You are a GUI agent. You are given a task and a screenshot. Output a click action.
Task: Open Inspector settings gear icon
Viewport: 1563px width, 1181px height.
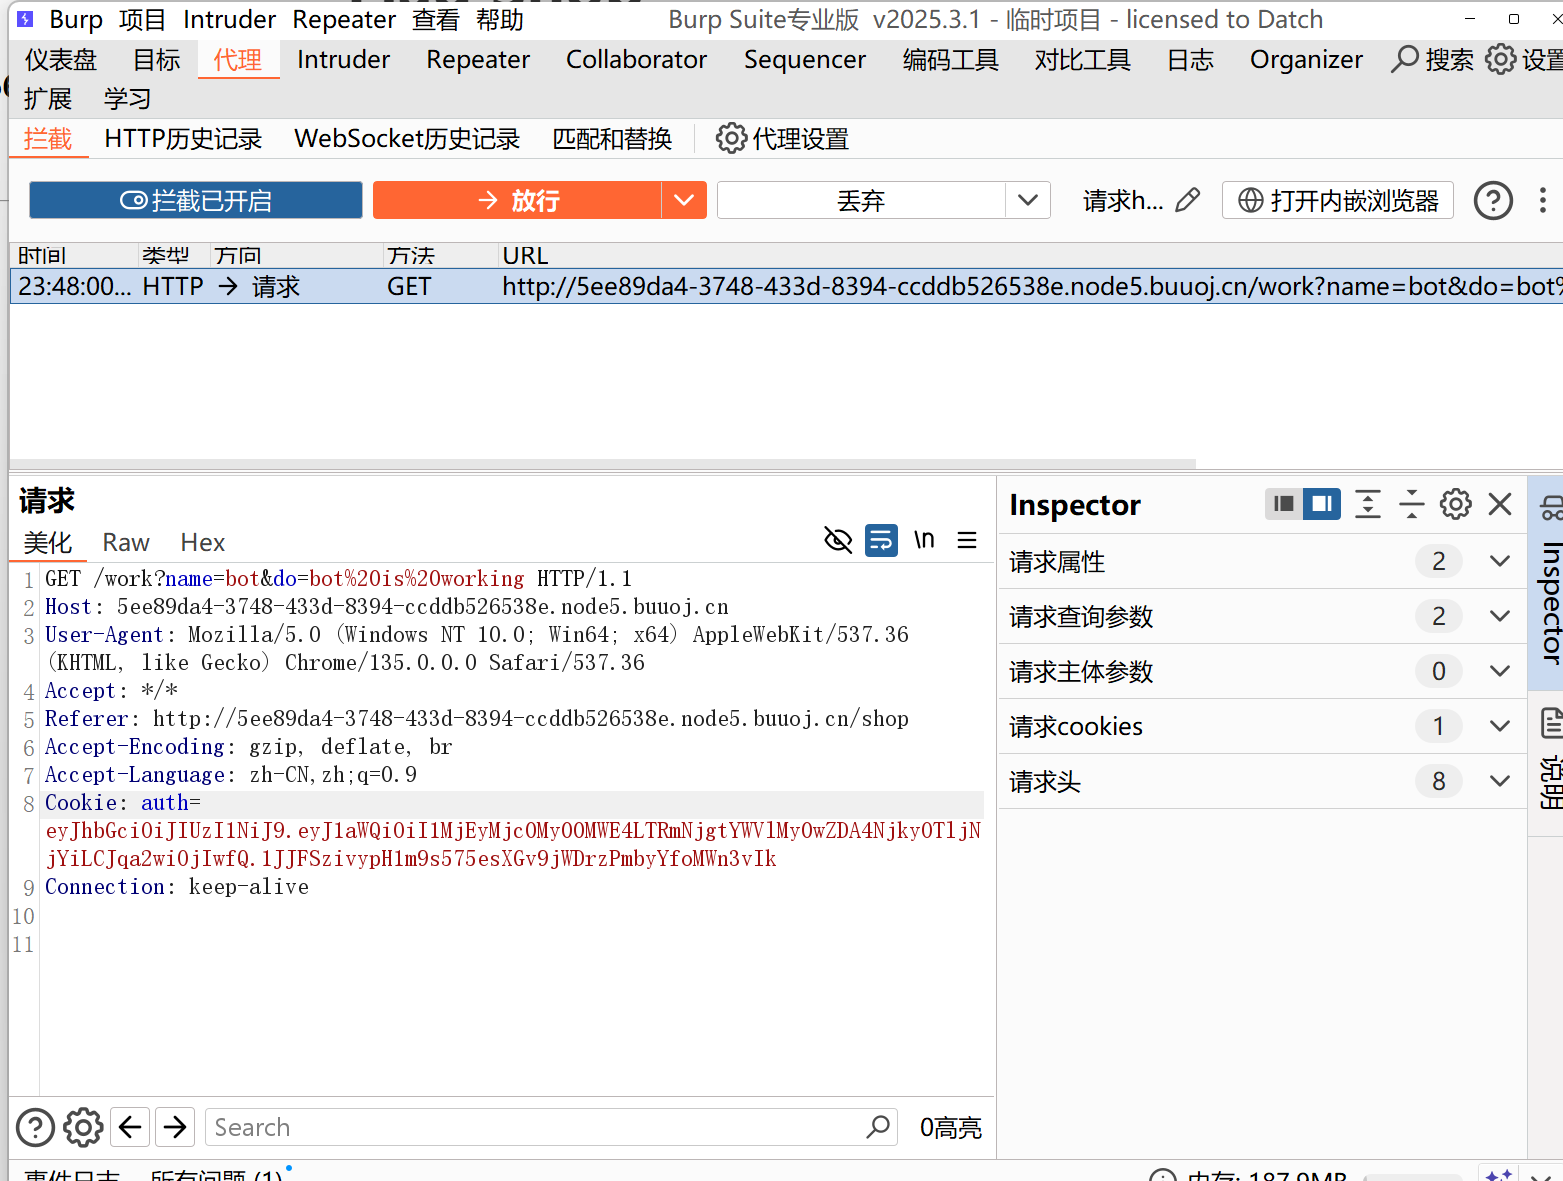[x=1455, y=504]
